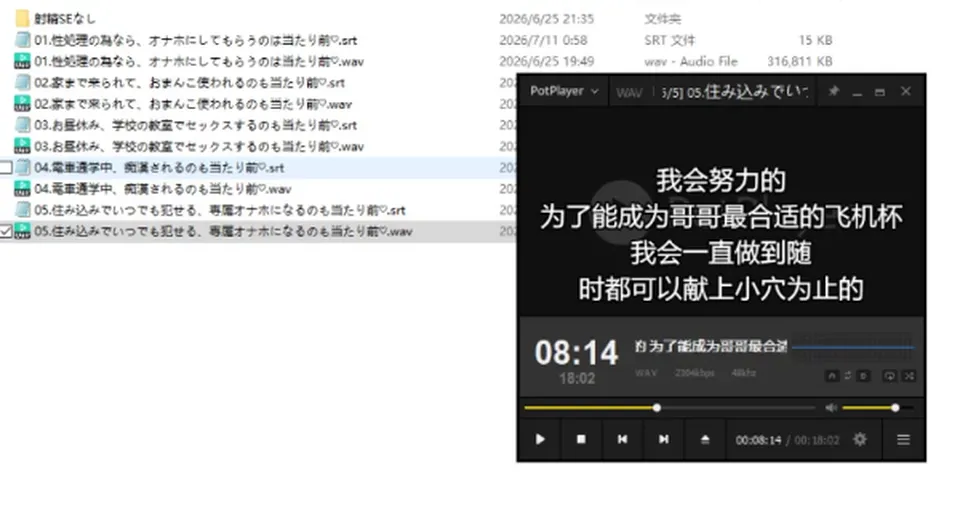Image resolution: width=960 pixels, height=523 pixels.
Task: Mute audio with the speaker icon
Action: tap(830, 407)
